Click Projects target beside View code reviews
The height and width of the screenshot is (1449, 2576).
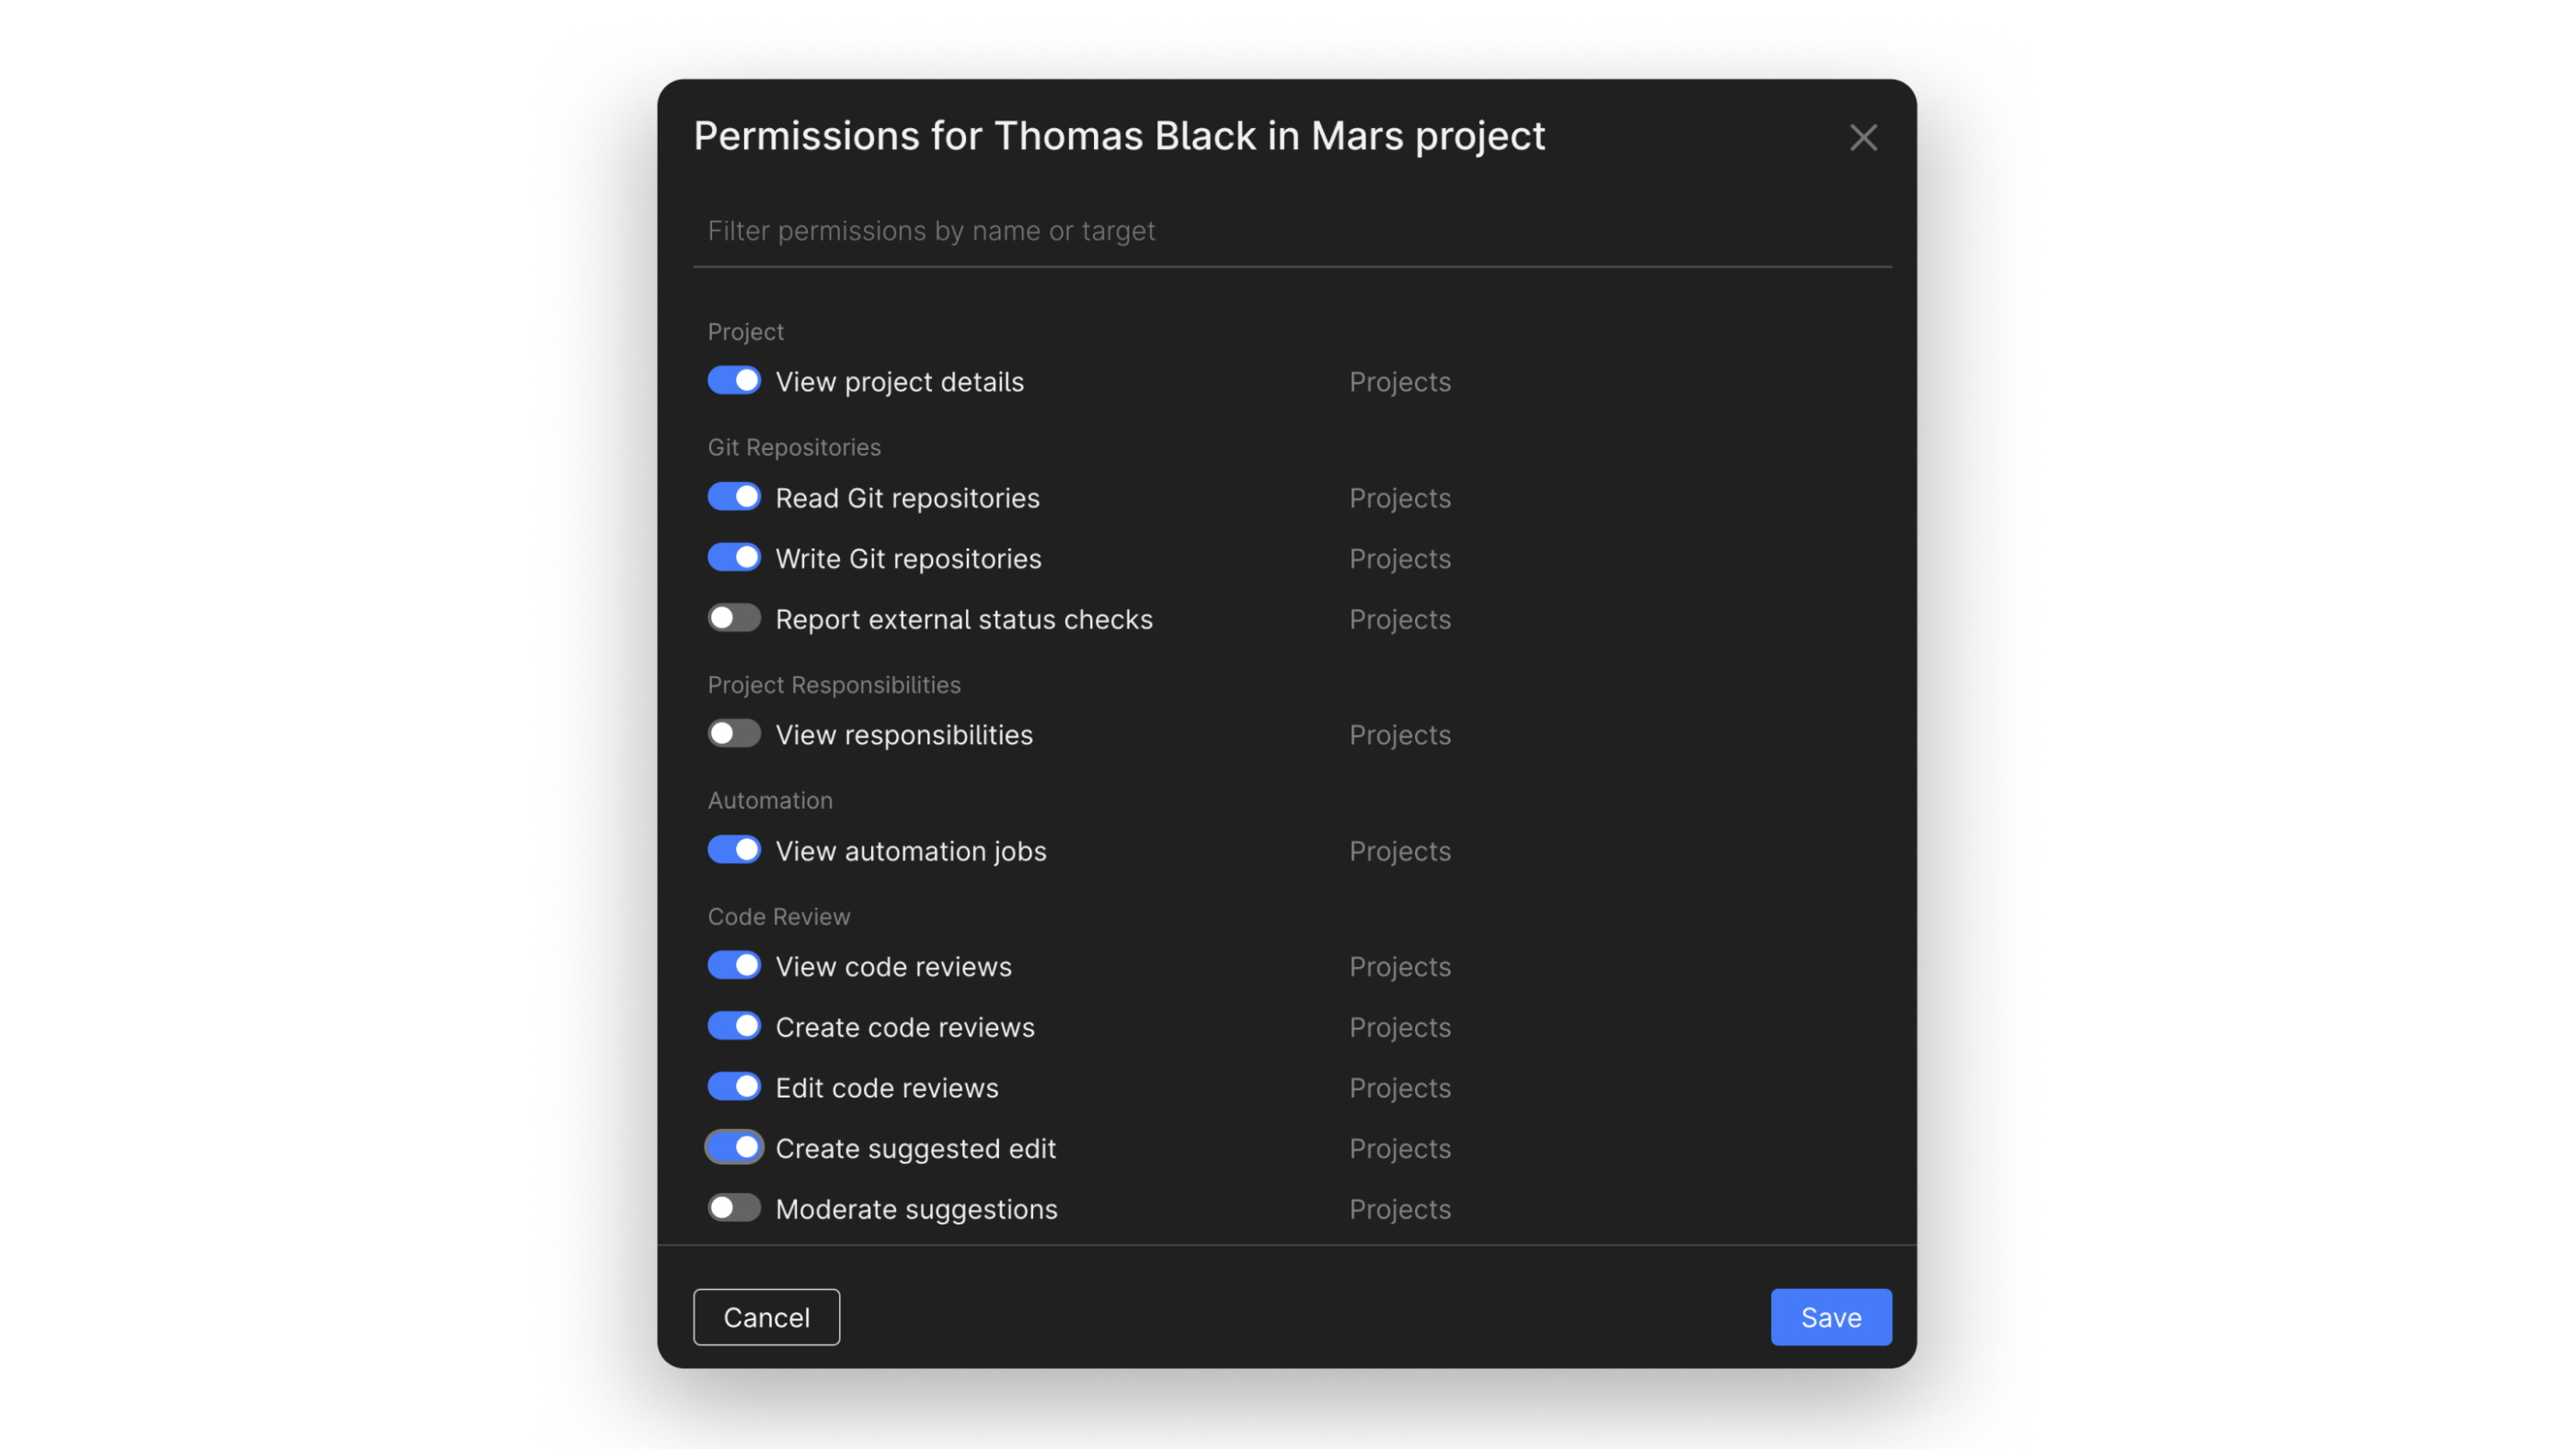[1400, 967]
